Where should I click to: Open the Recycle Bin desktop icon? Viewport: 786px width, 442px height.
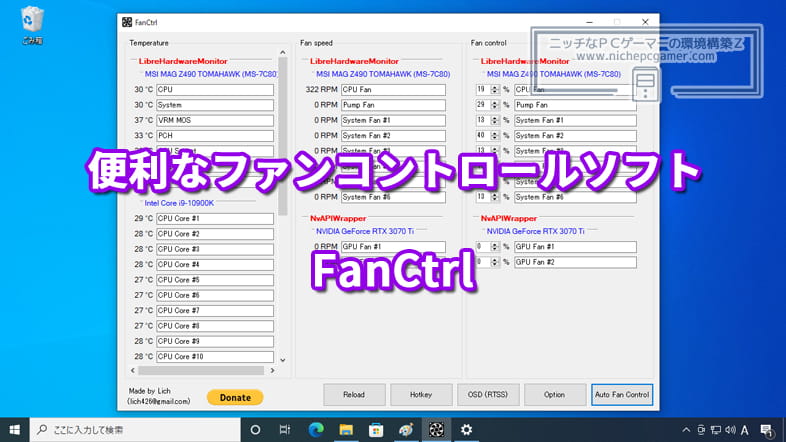[x=32, y=25]
